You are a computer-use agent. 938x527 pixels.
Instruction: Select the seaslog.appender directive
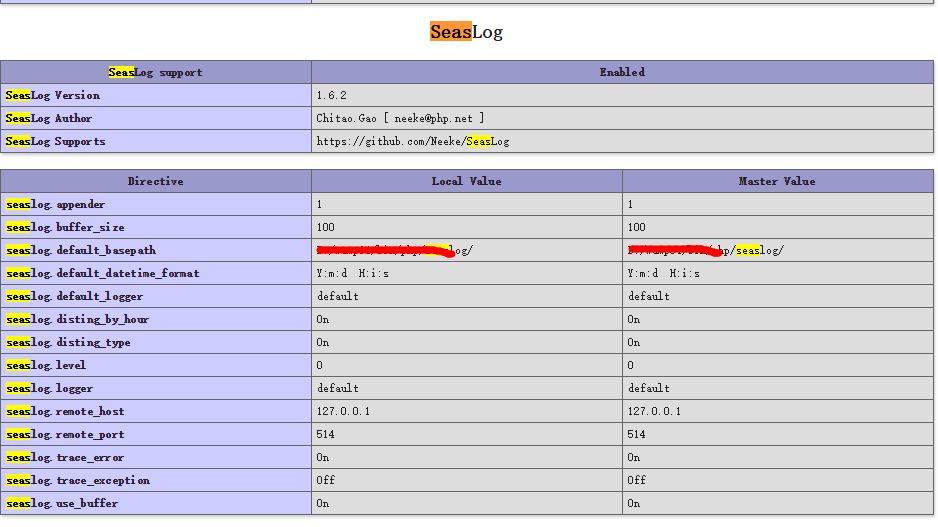(56, 205)
